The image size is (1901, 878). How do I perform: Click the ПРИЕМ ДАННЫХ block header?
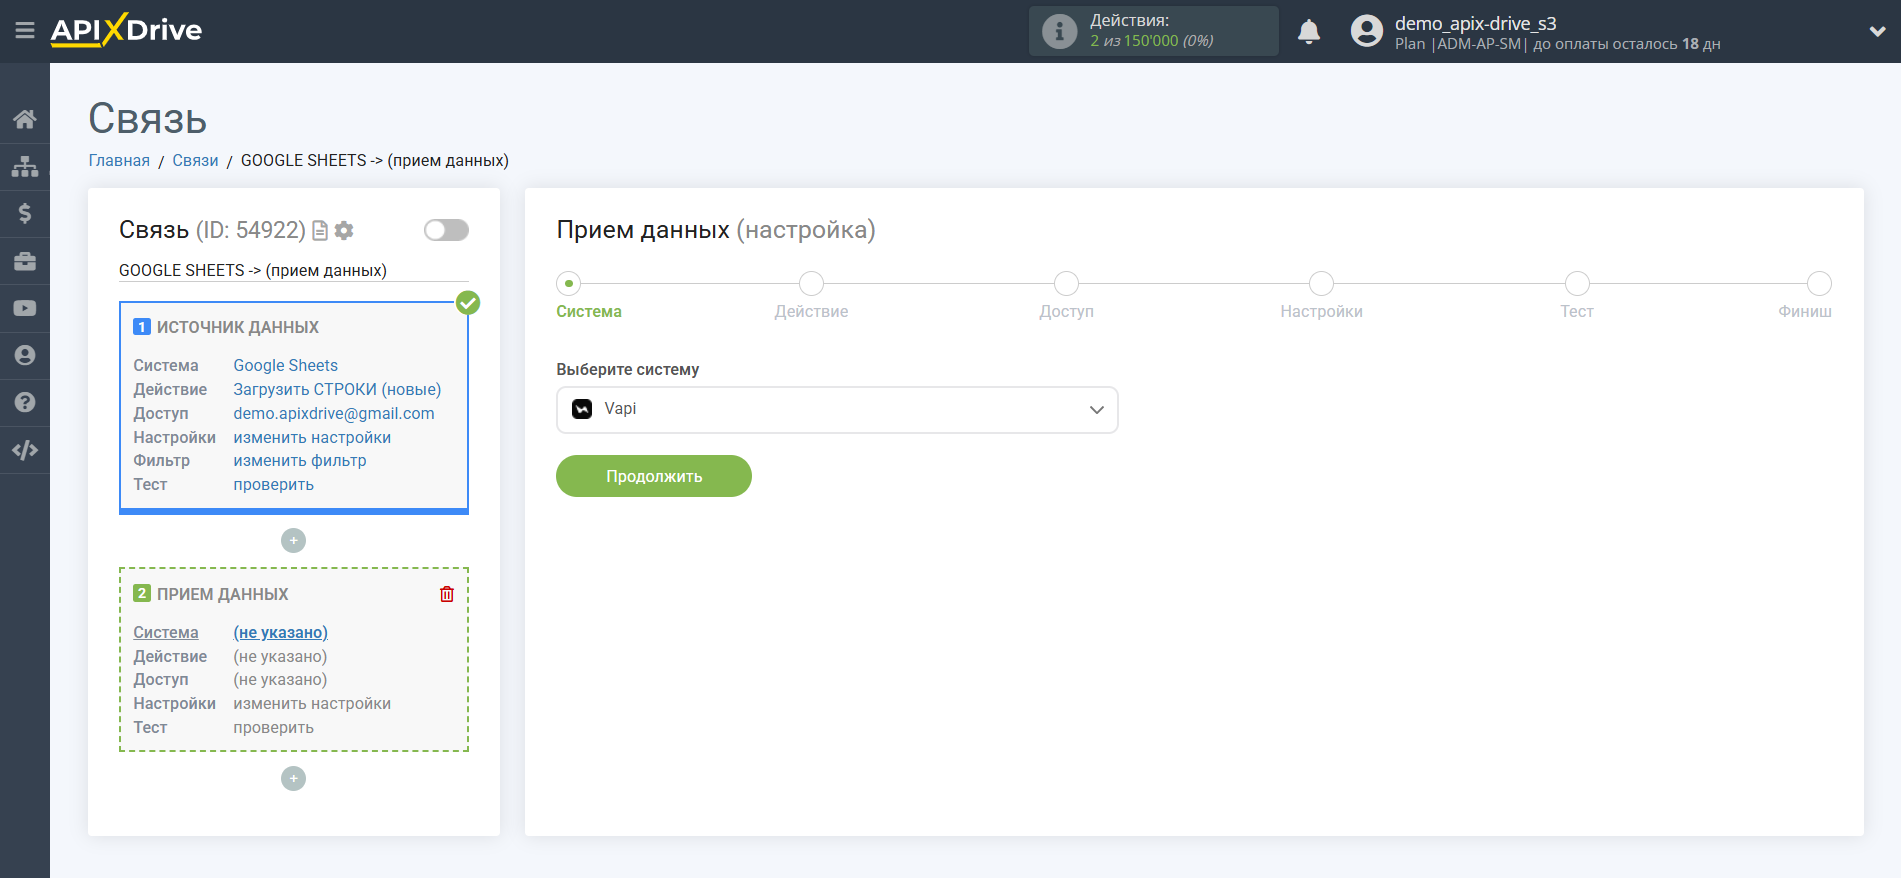click(x=222, y=595)
